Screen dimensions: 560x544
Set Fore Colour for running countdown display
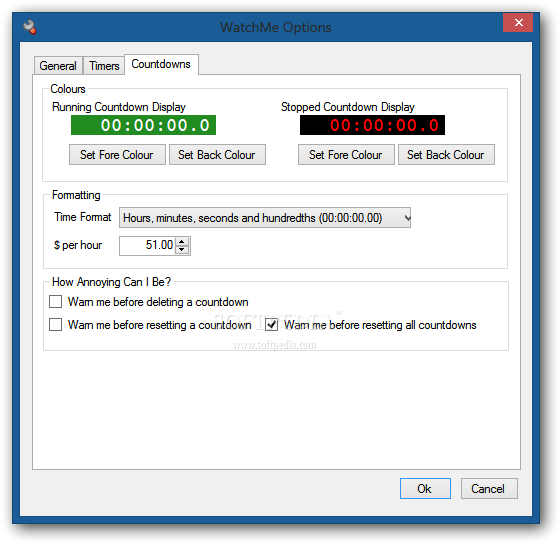[117, 155]
